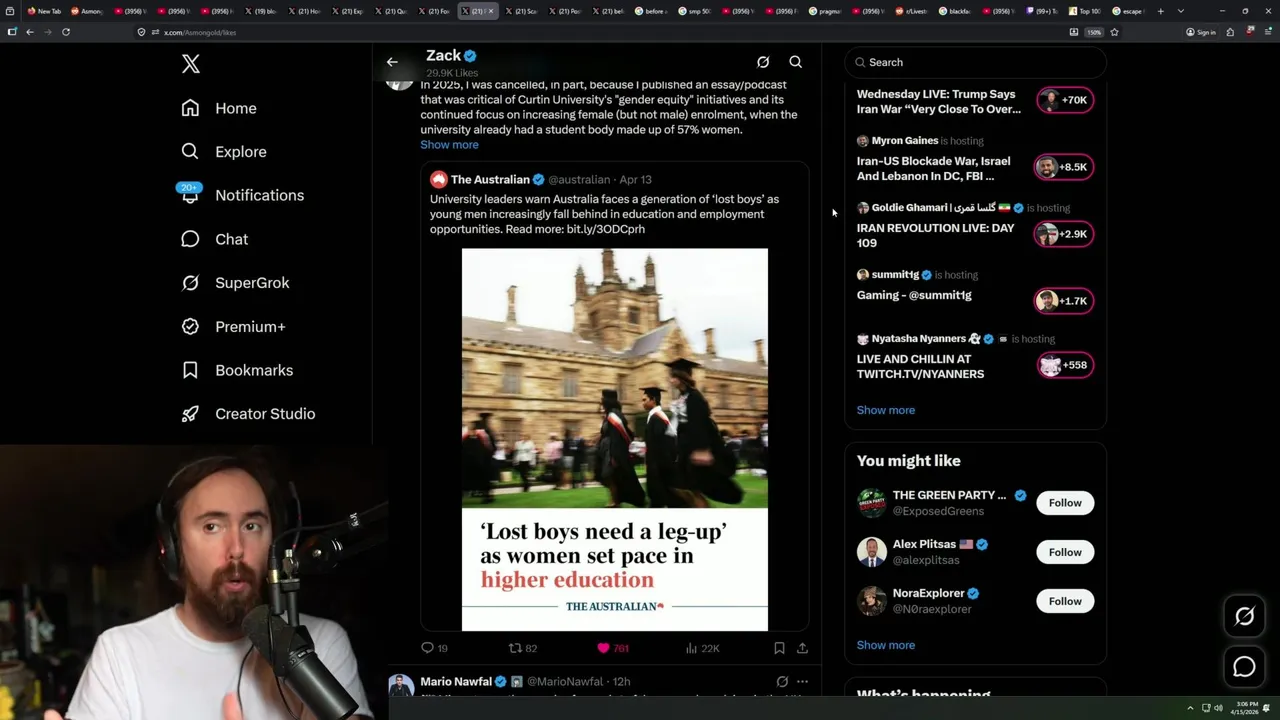
Task: Click The Australian account name
Action: point(490,180)
